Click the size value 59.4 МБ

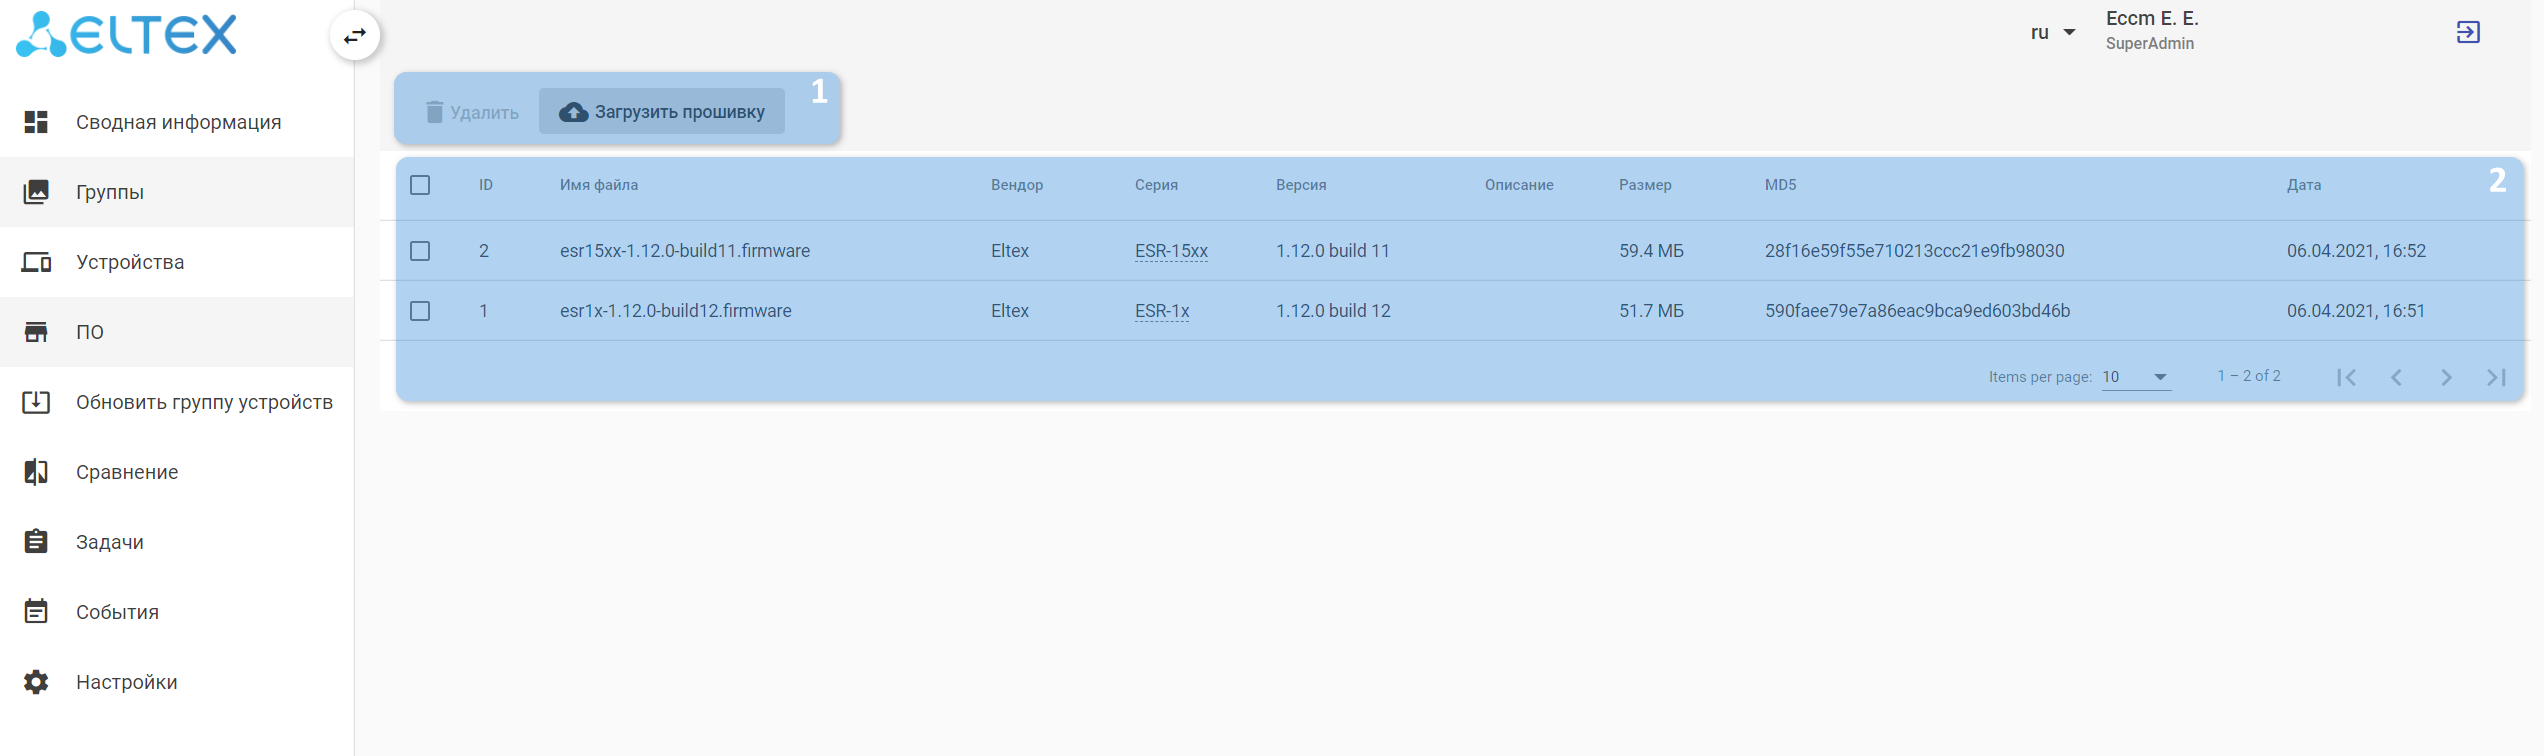[x=1651, y=251]
